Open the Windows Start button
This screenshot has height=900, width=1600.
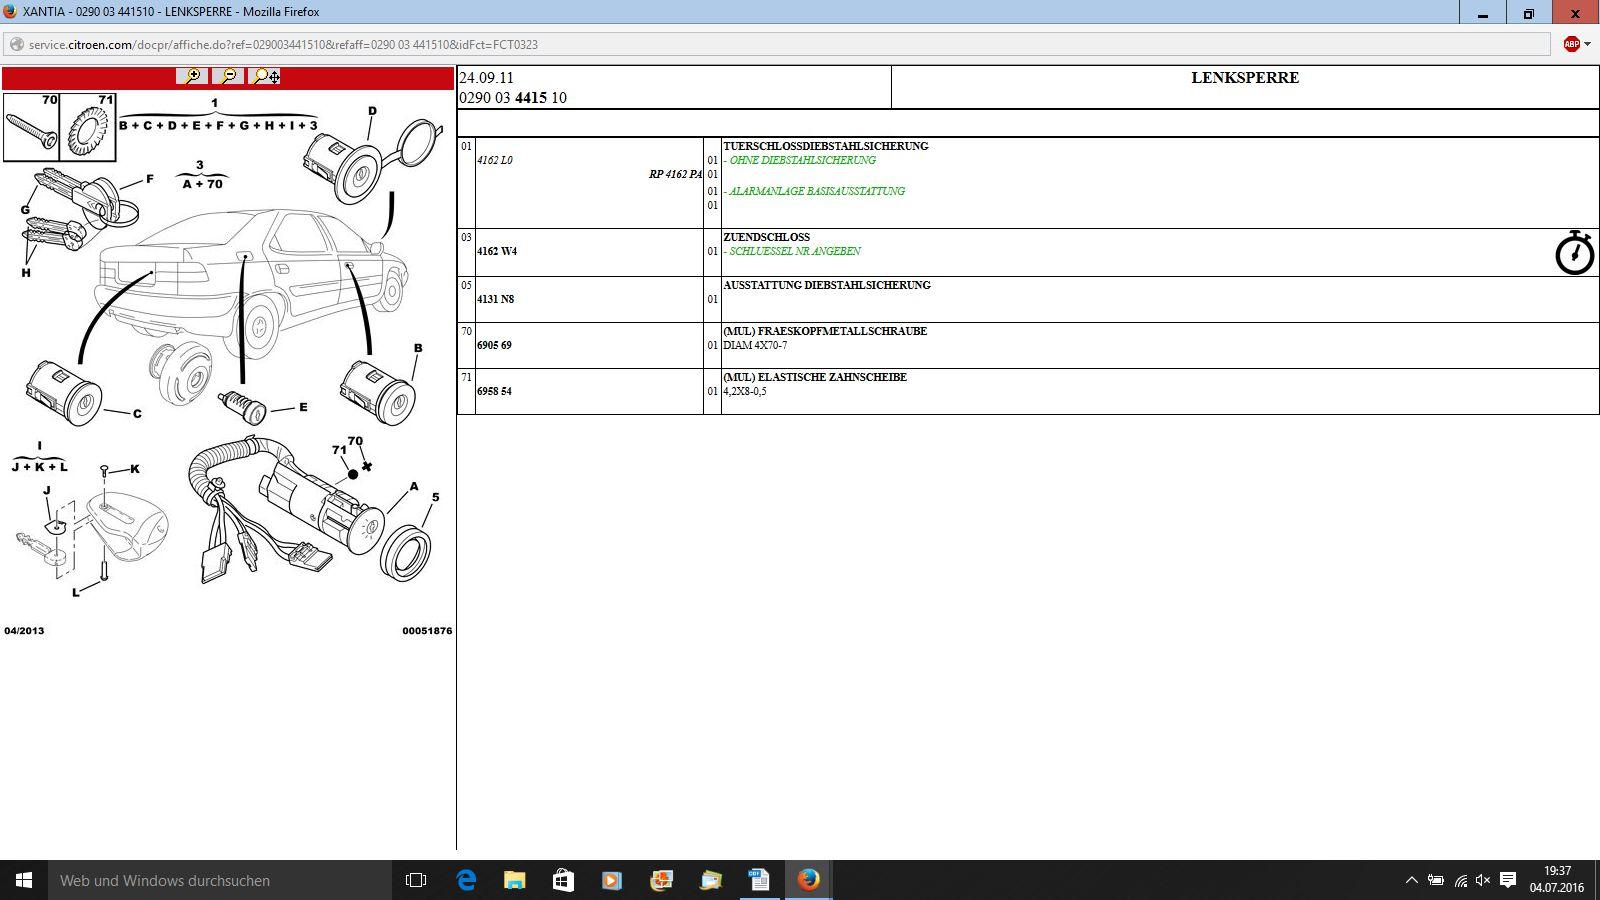(x=24, y=880)
